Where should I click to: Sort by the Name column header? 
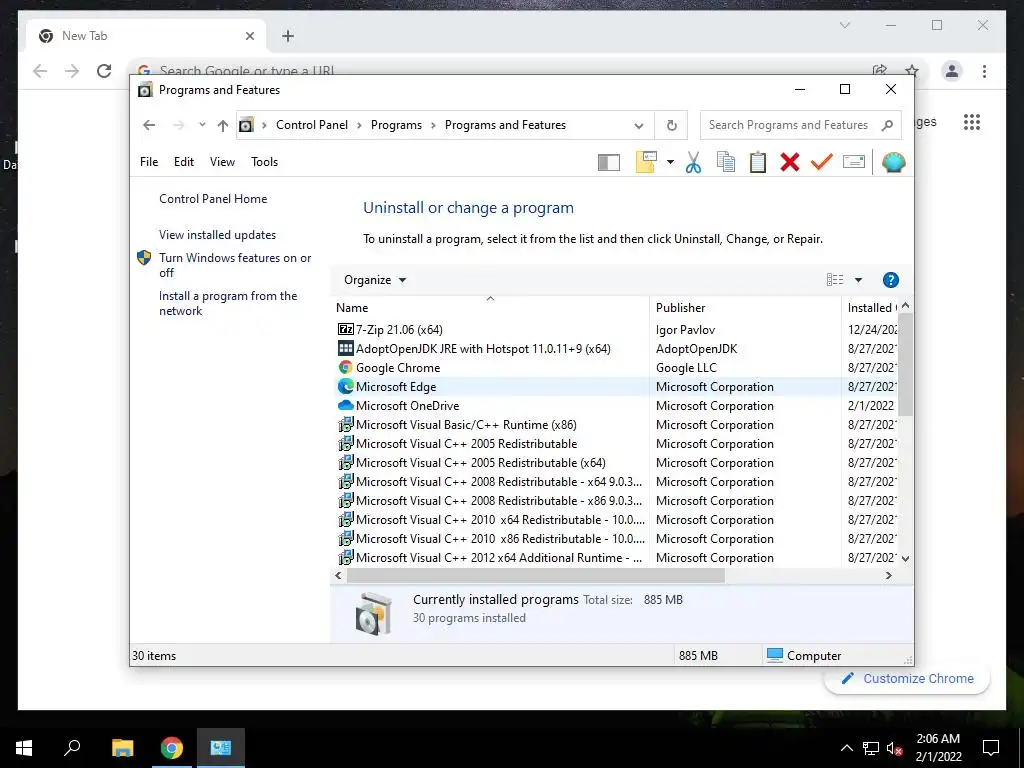point(490,308)
